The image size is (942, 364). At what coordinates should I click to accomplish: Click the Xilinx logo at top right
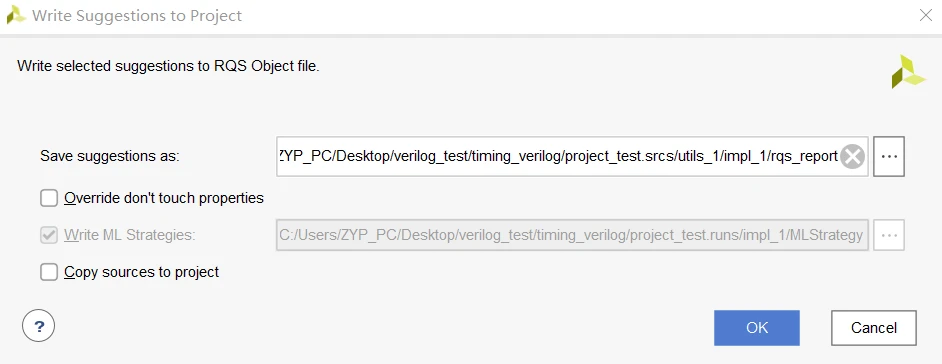908,72
